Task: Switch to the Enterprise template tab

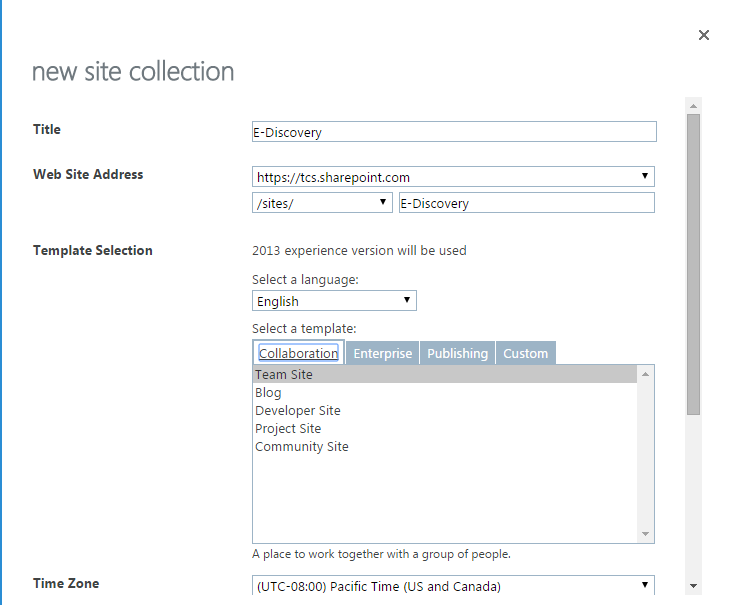Action: coord(382,353)
